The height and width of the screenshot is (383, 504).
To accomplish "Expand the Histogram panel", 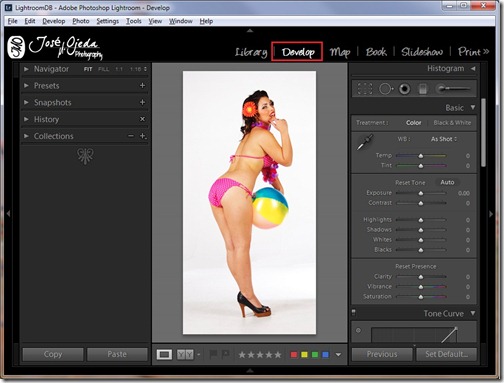I will pyautogui.click(x=473, y=68).
